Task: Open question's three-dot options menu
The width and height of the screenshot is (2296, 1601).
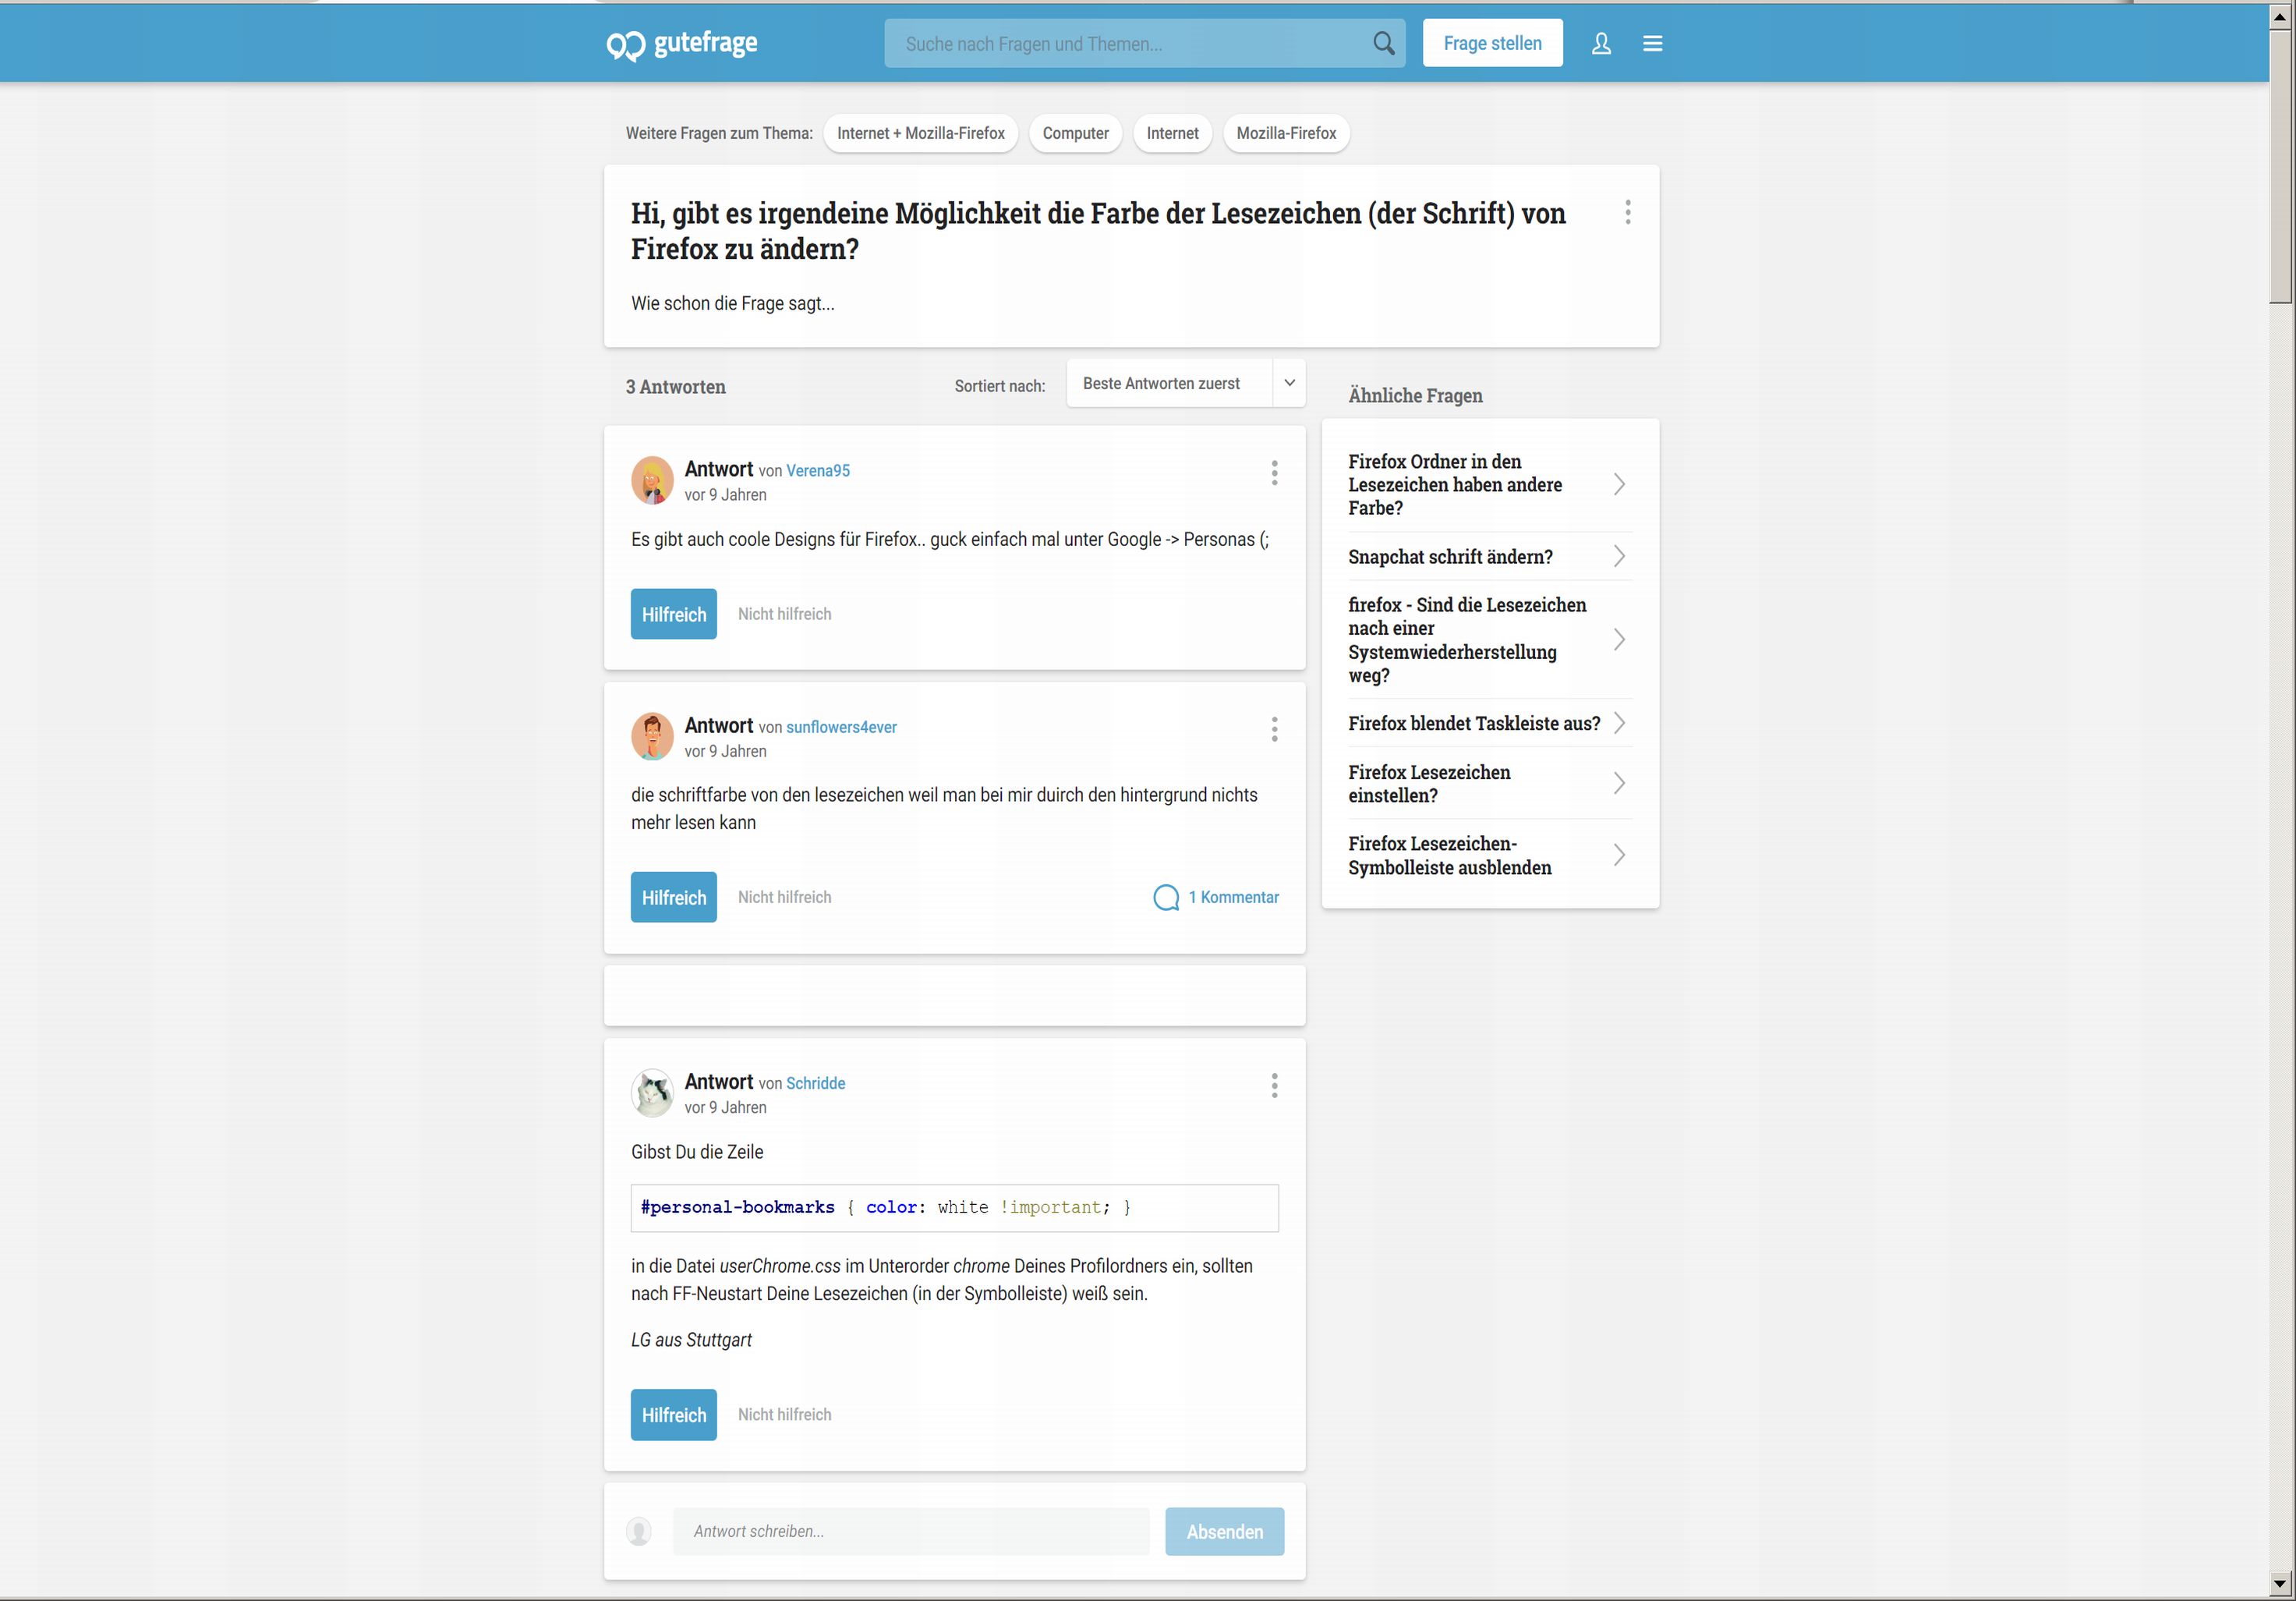Action: tap(1627, 212)
